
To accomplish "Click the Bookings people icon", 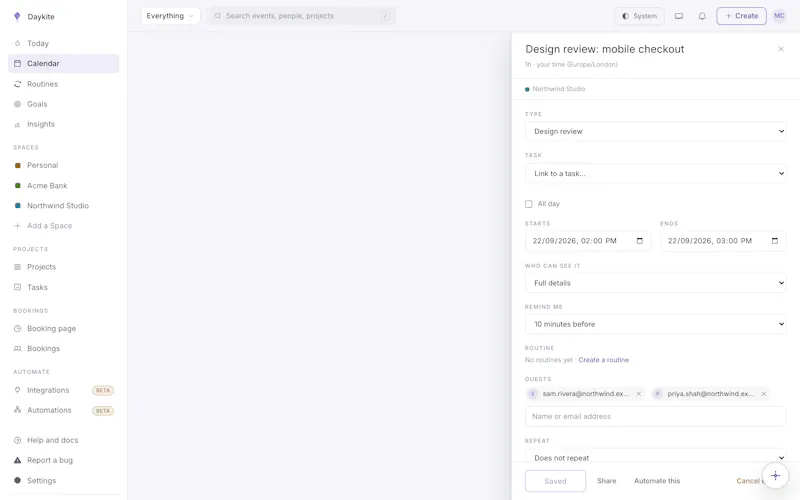I will (17, 348).
